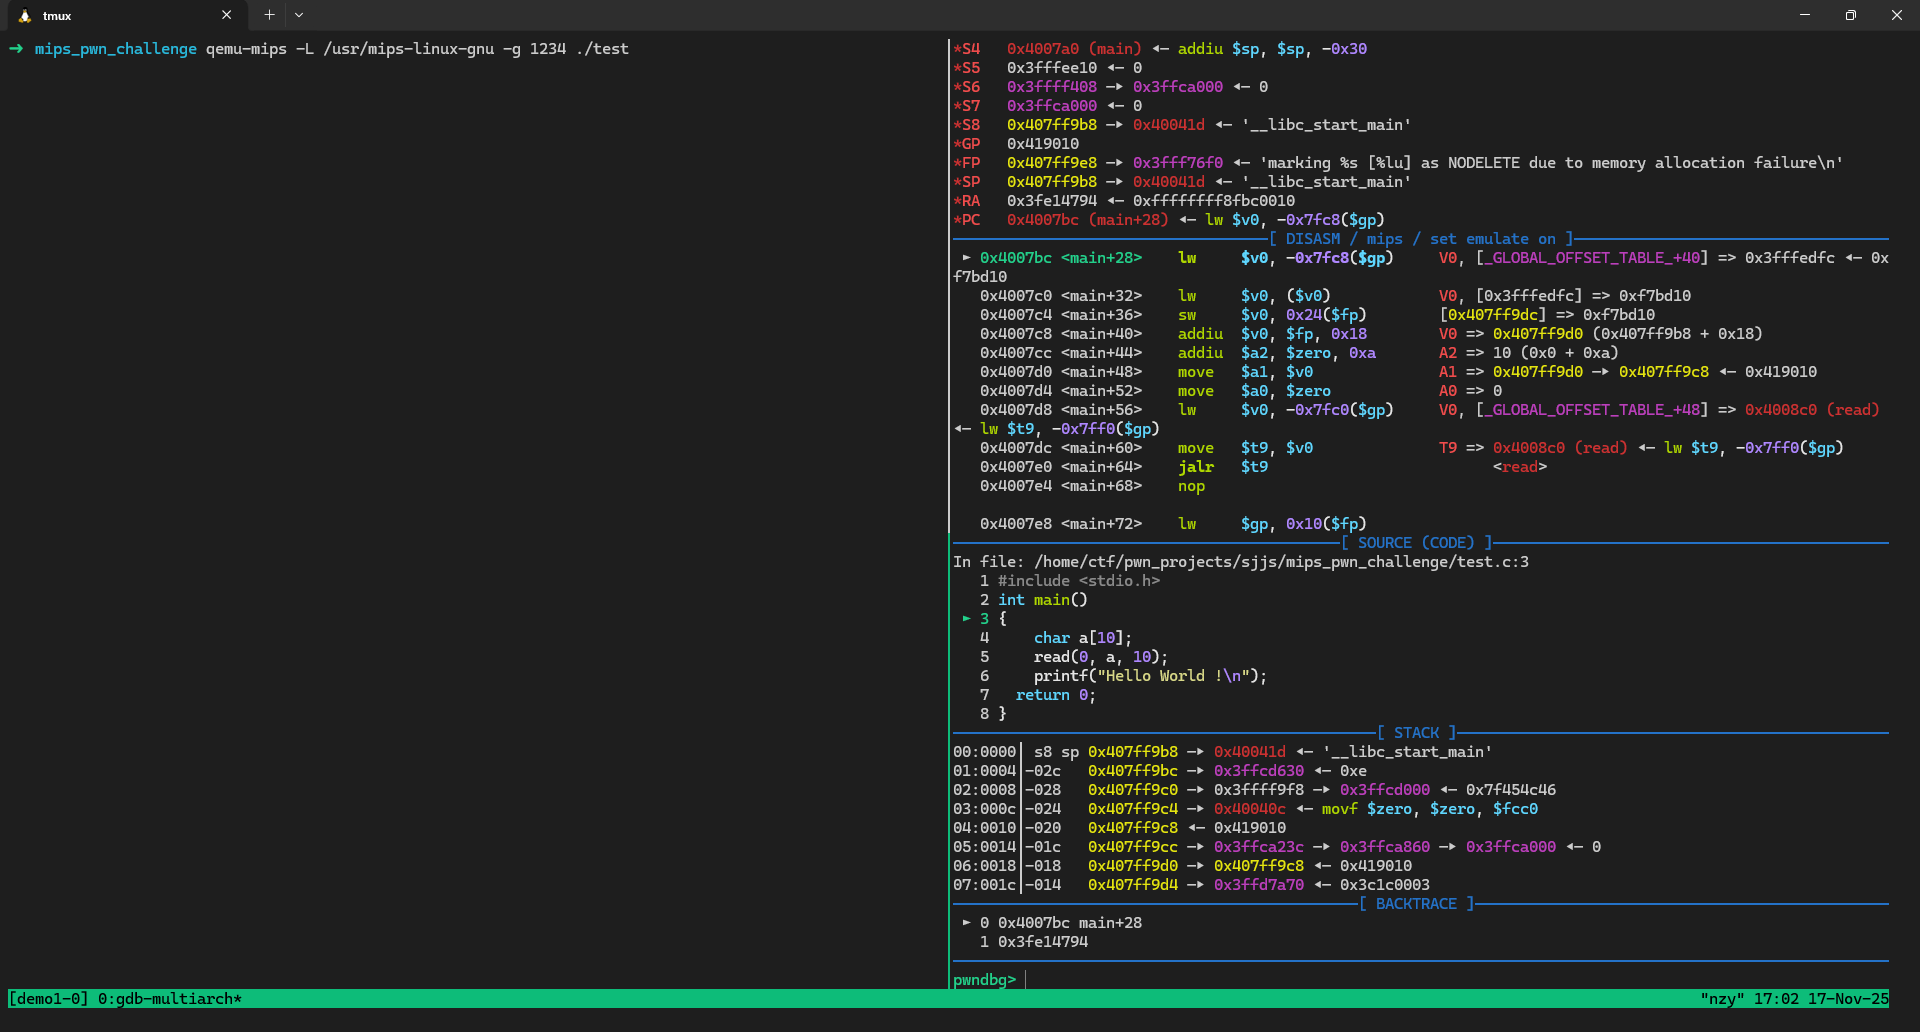Click the read(0, a, 10) source line

click(1100, 657)
